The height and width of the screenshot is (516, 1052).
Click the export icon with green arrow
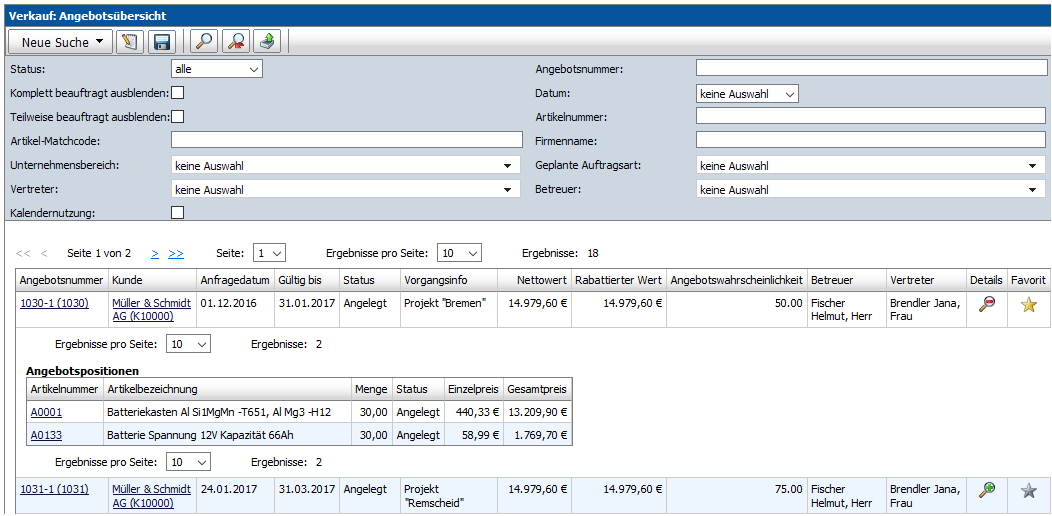click(268, 42)
